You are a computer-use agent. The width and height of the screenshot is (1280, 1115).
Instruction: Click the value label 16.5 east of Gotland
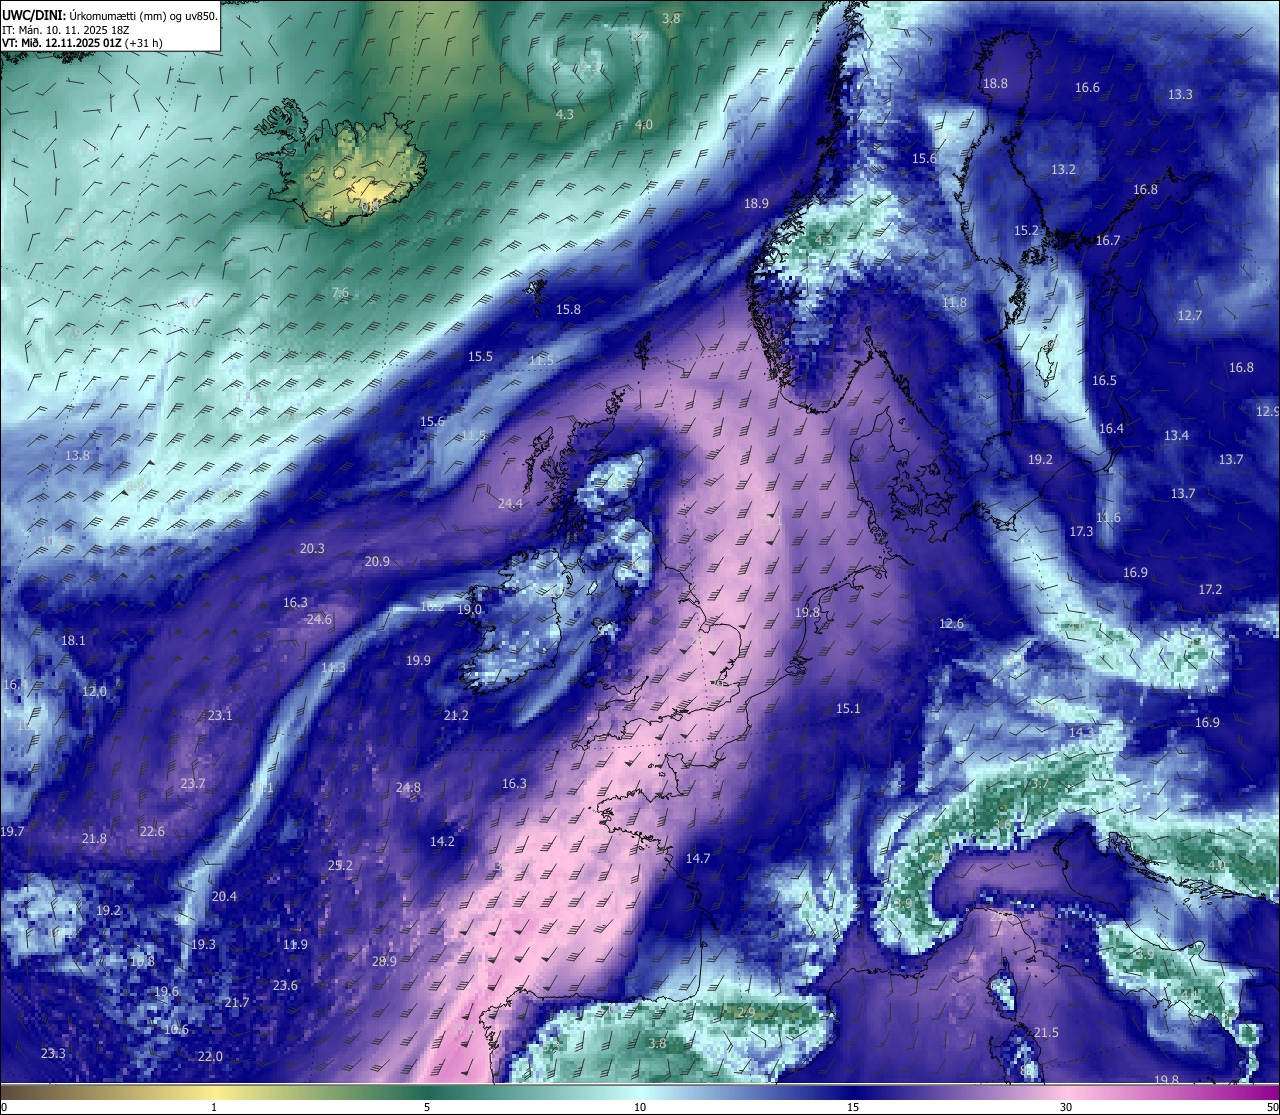click(x=1104, y=381)
